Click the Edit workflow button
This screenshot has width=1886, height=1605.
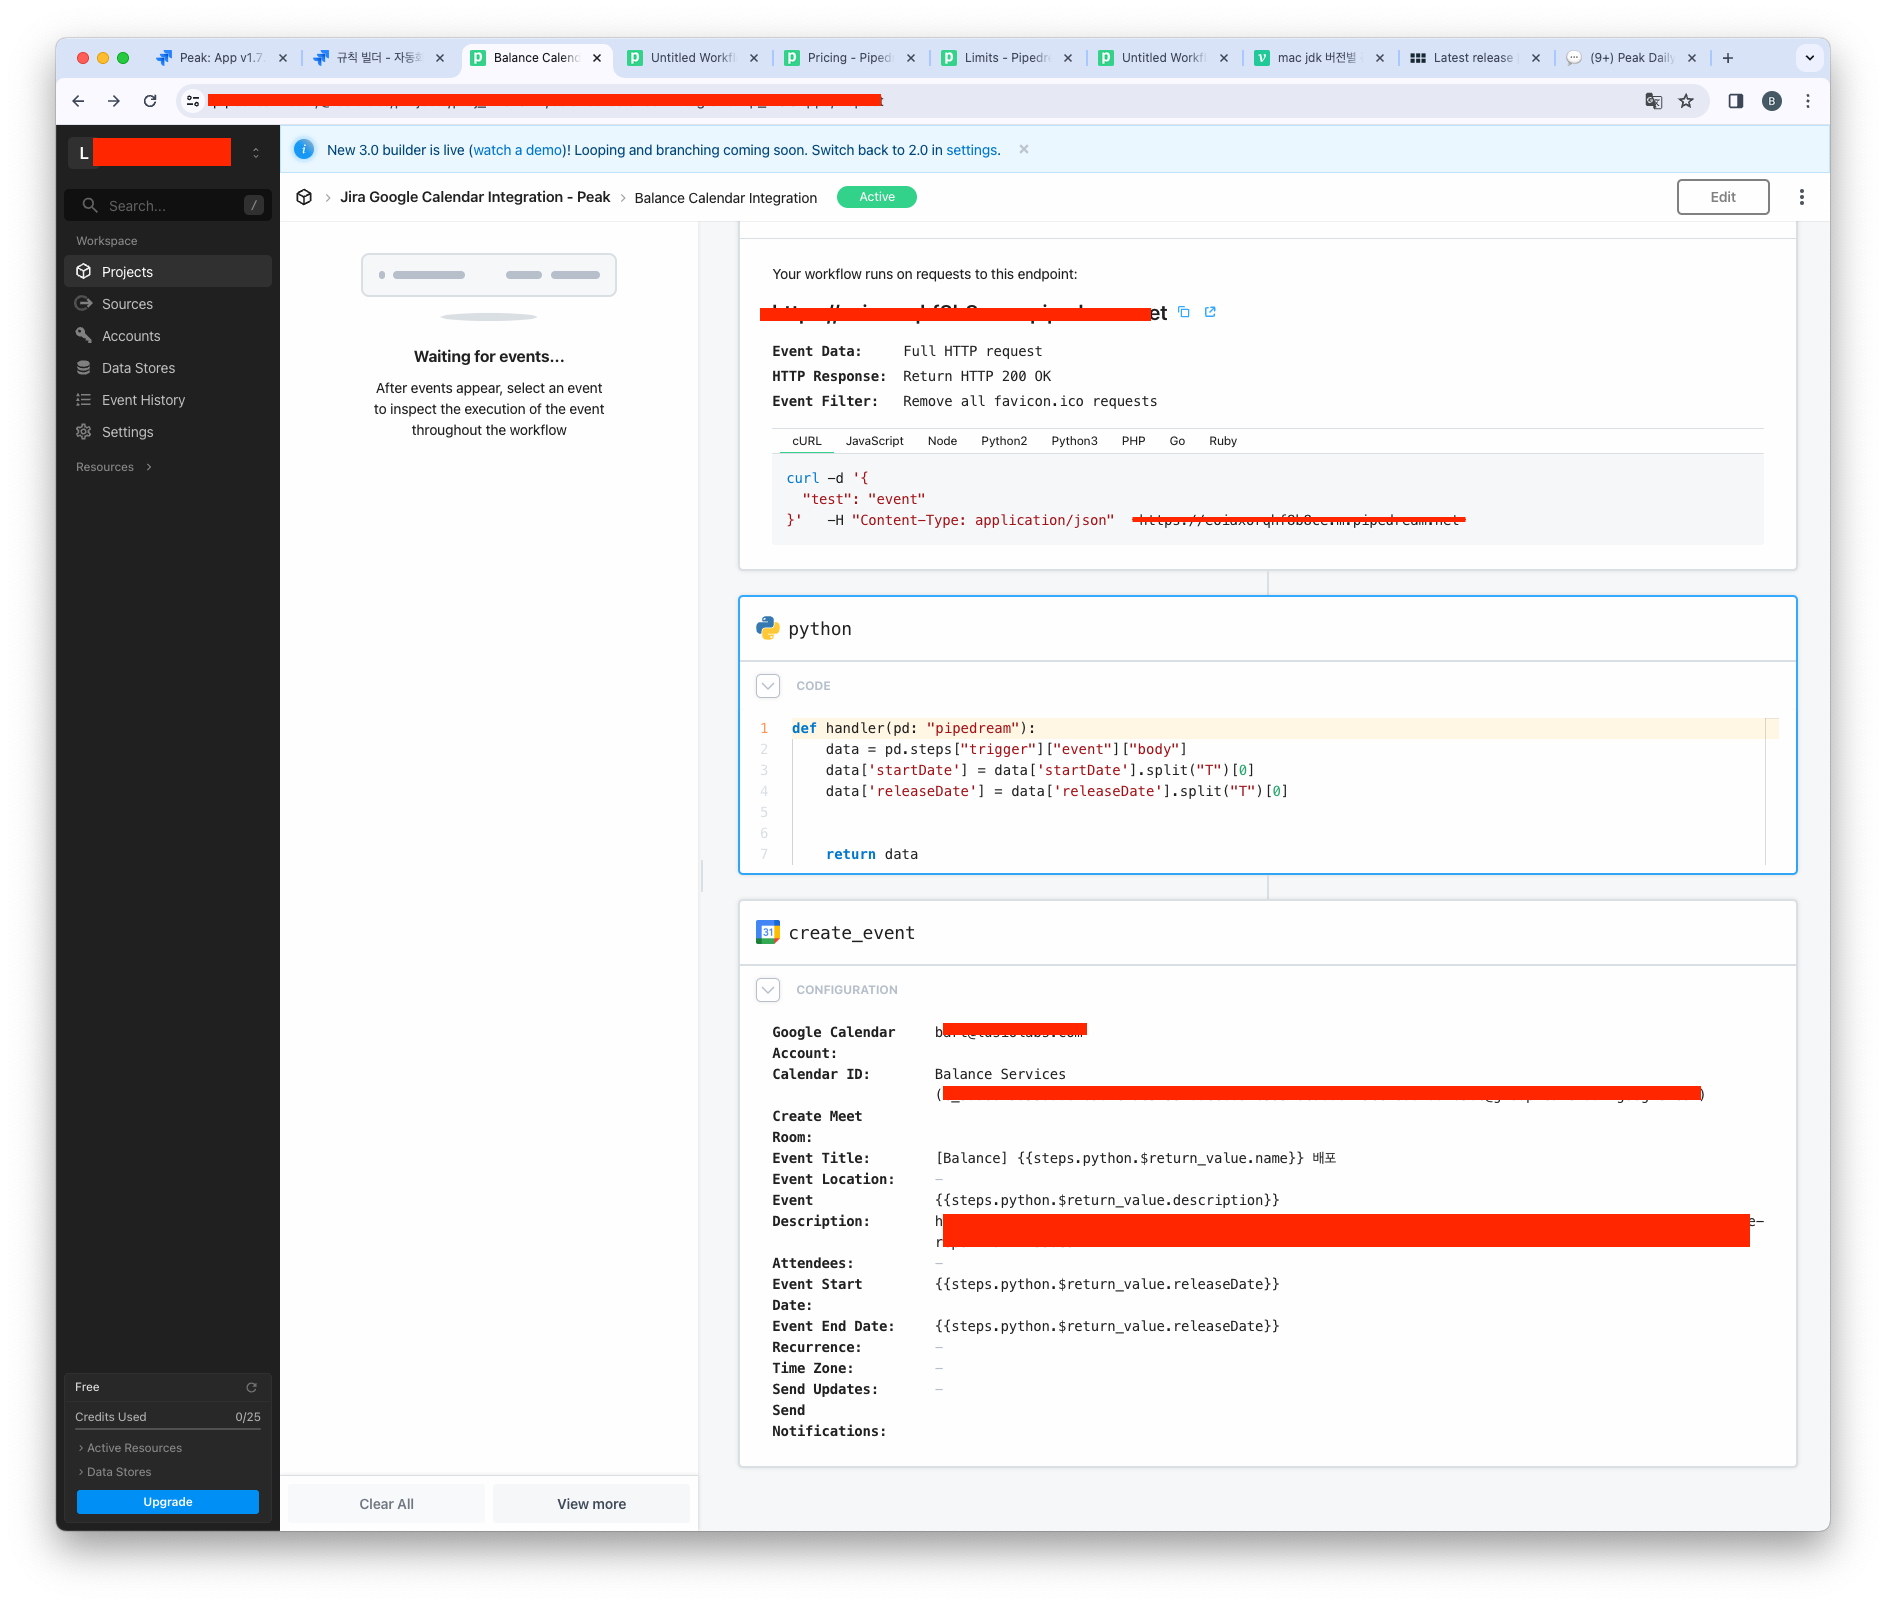(x=1723, y=197)
